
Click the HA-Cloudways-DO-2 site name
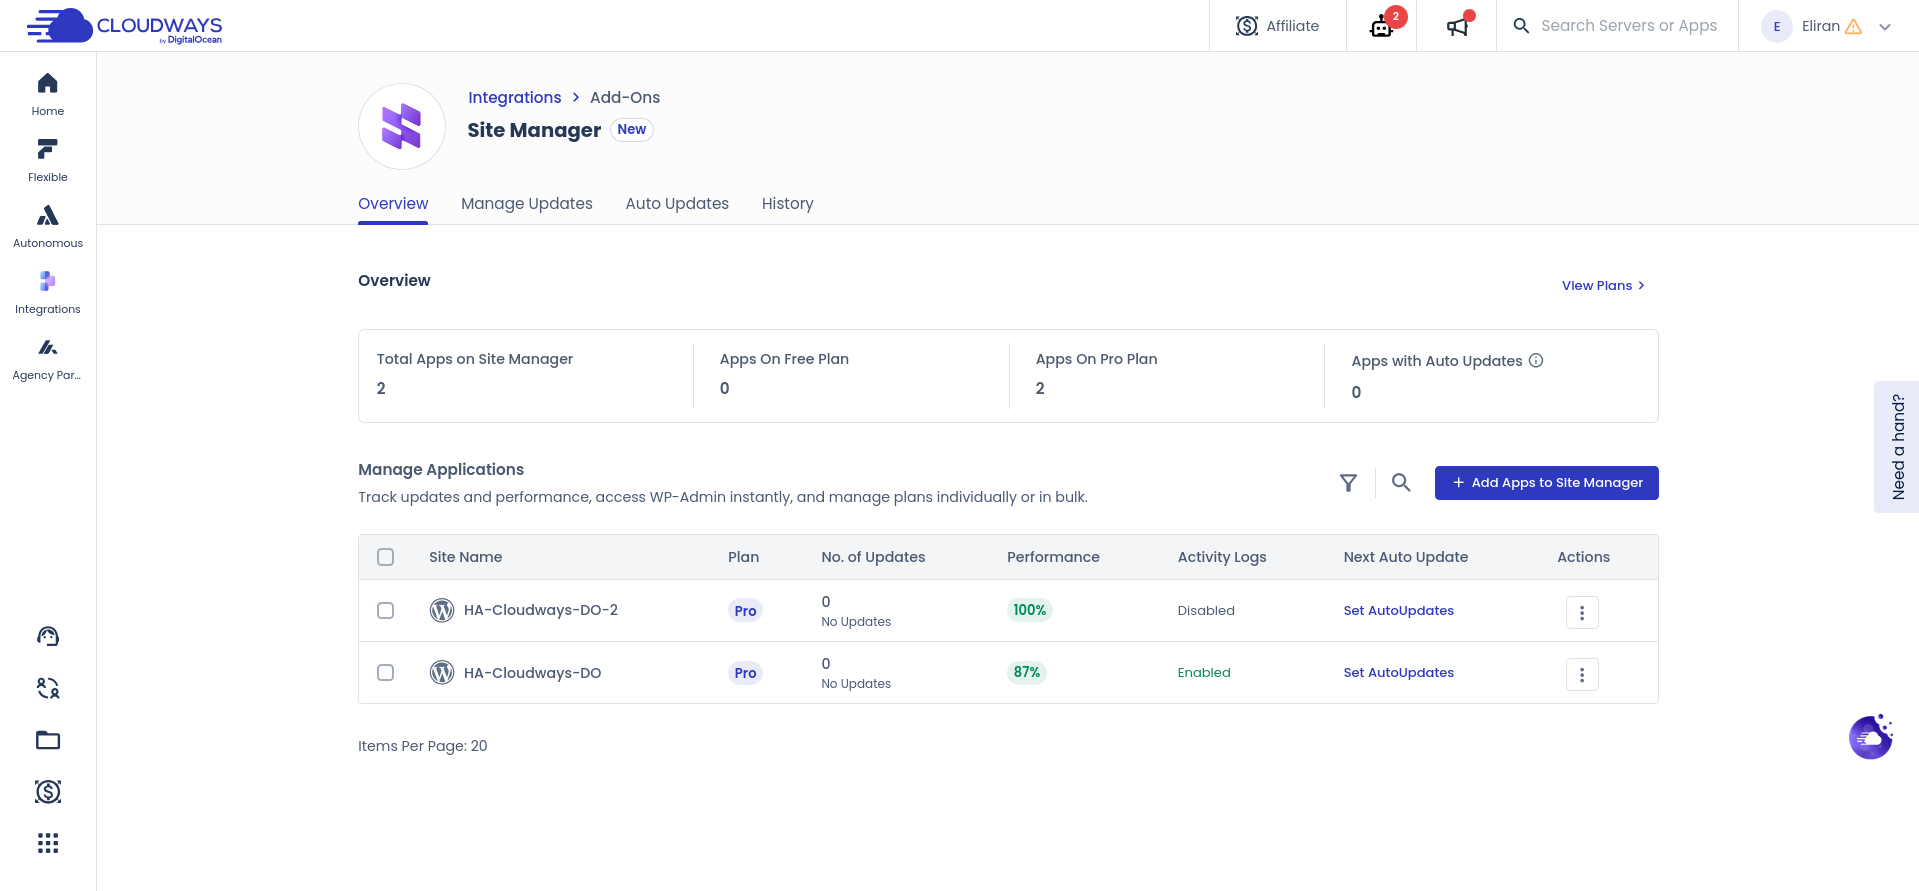point(541,610)
